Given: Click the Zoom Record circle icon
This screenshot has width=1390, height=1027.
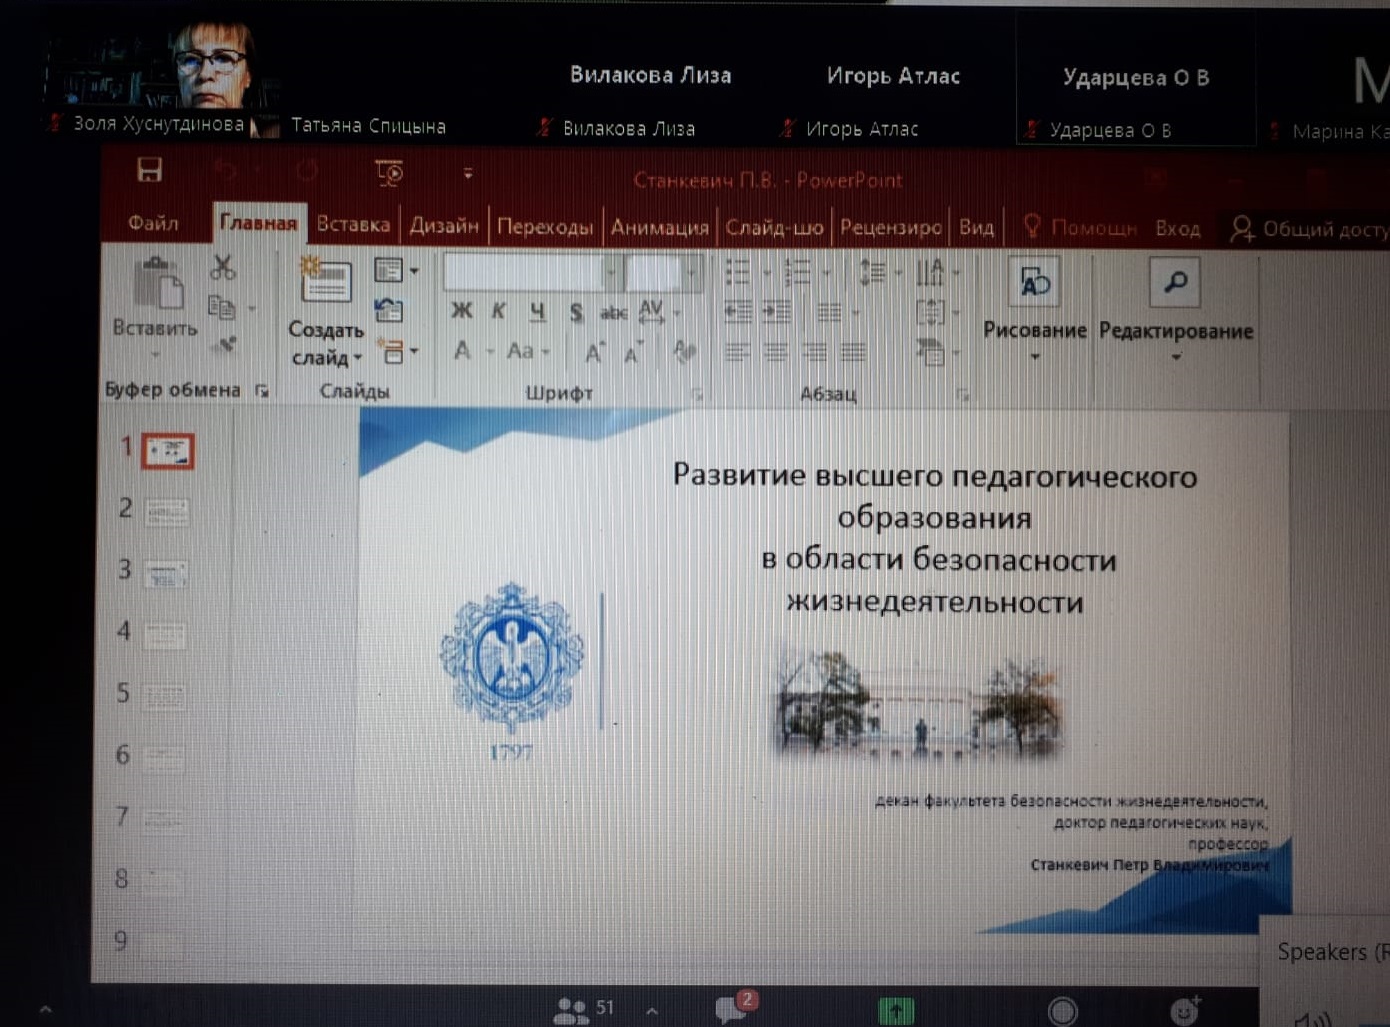Looking at the screenshot, I should [x=1062, y=1012].
